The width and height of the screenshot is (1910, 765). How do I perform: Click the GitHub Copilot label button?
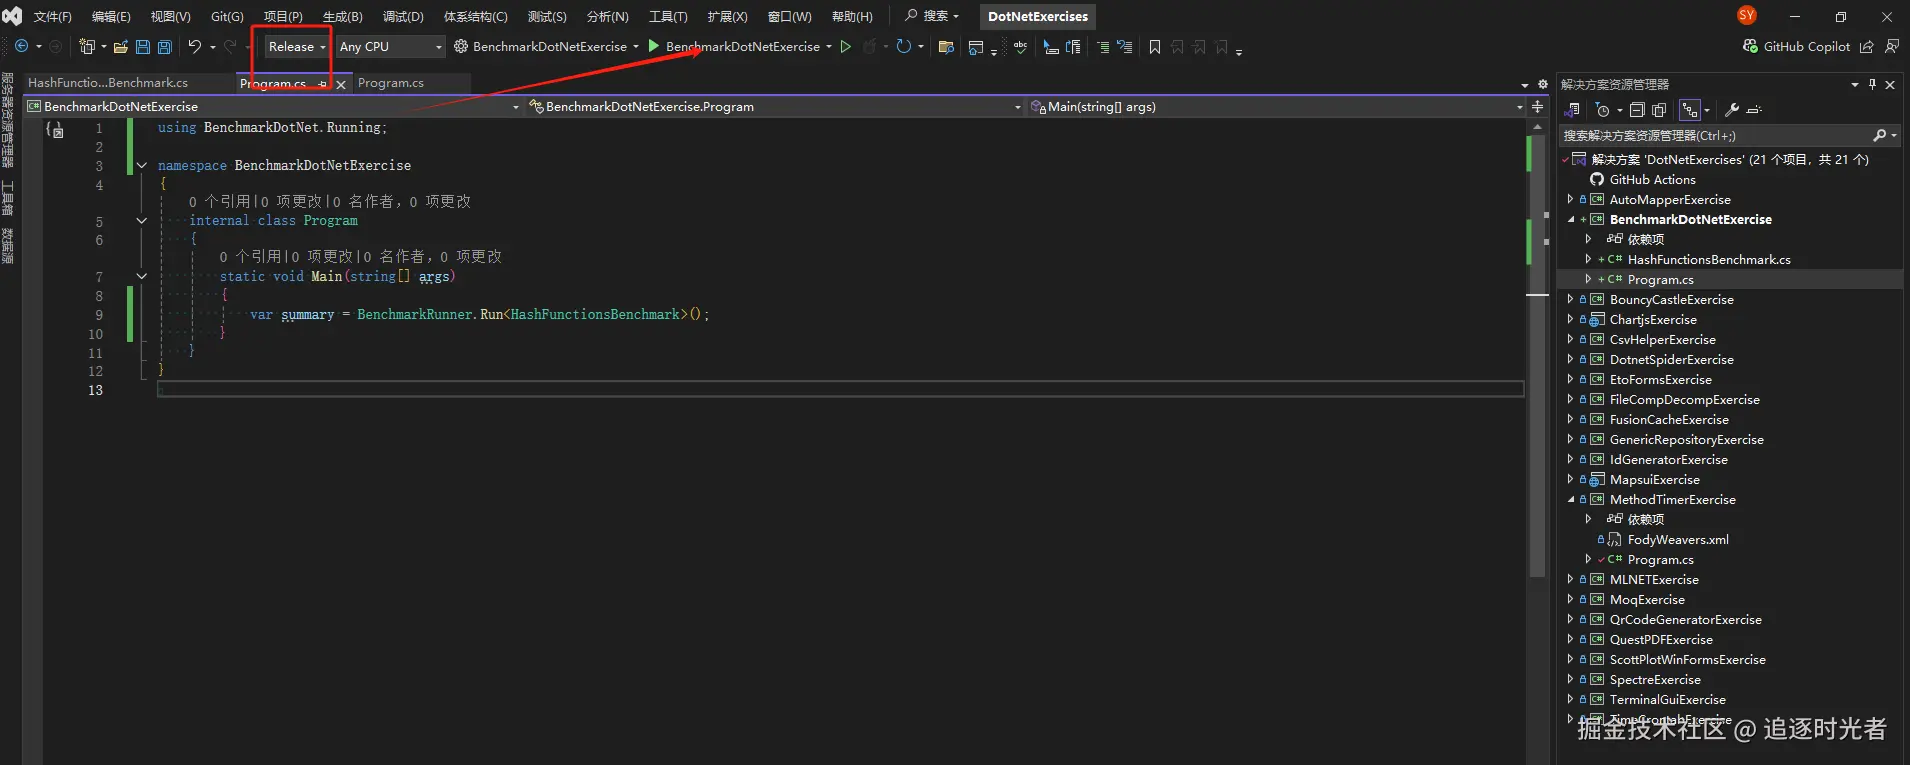tap(1806, 46)
